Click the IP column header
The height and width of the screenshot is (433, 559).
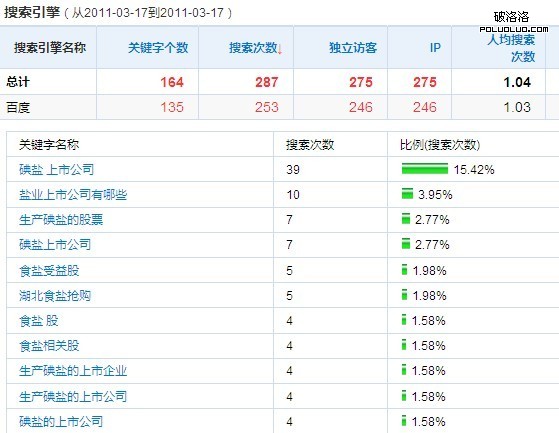[x=435, y=48]
